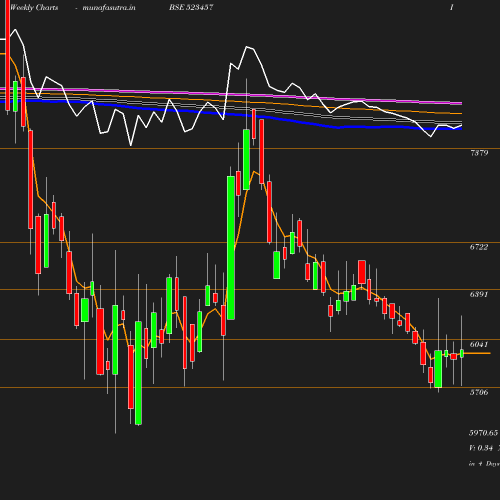Viewport: 500px width, 500px height.
Task: Click the 6391 price level label
Action: coord(479,294)
